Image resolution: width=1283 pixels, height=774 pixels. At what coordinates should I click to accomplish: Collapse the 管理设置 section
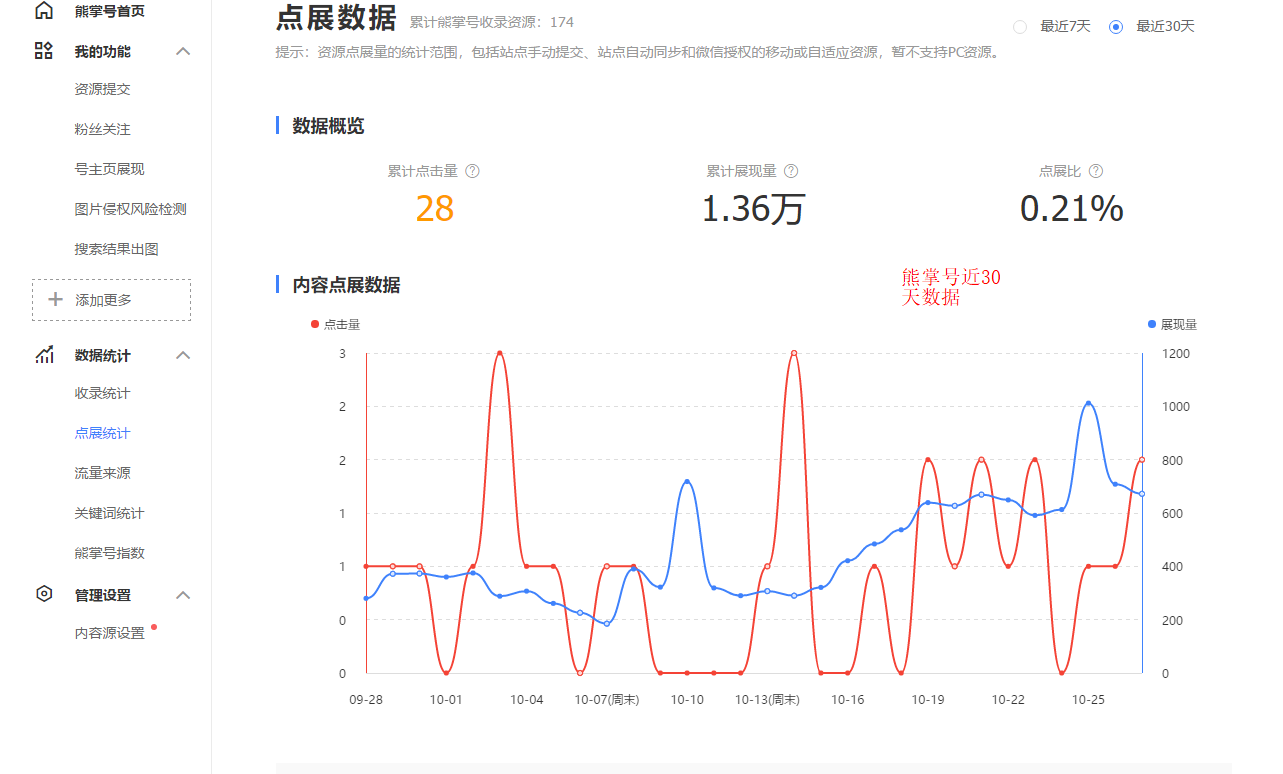[x=183, y=593]
